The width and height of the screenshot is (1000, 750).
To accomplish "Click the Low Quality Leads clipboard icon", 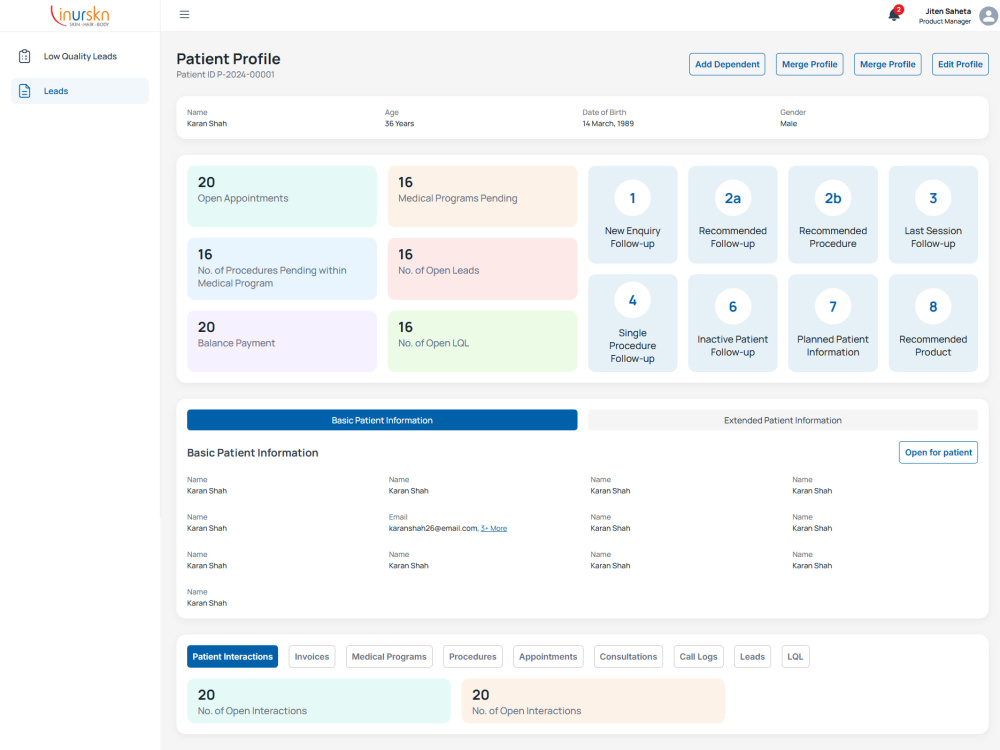I will [x=24, y=56].
